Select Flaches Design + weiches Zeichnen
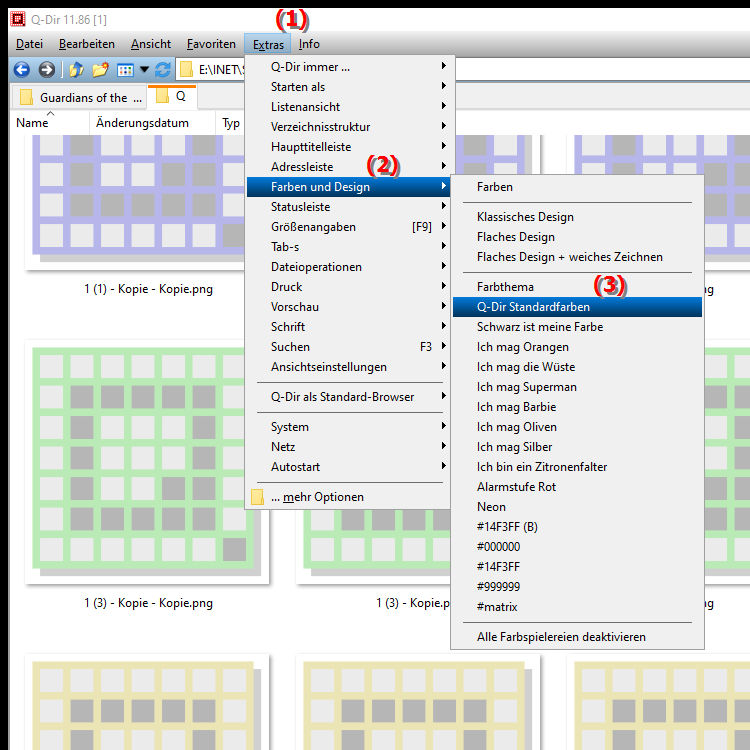 (577, 257)
